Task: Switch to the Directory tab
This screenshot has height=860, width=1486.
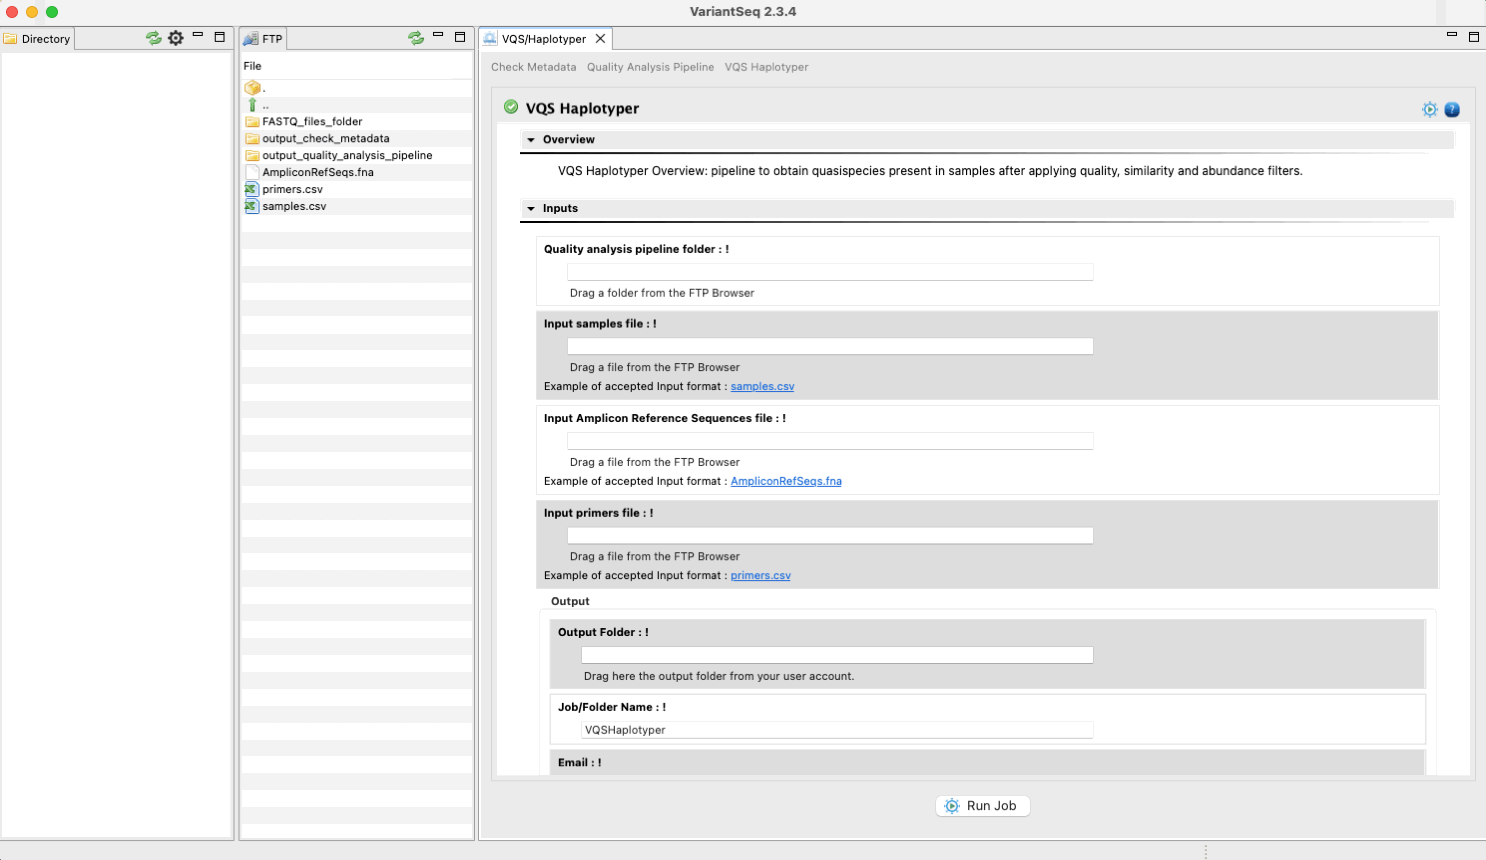Action: pos(38,39)
